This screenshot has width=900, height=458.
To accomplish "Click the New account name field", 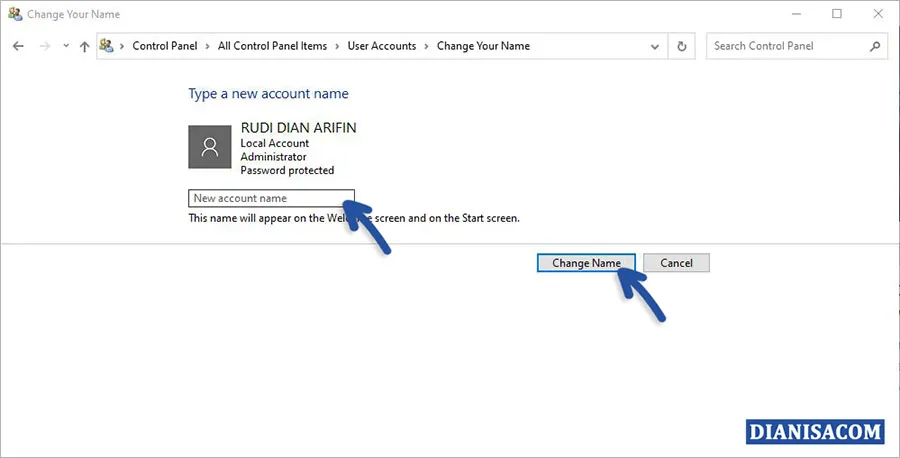I will (x=271, y=198).
